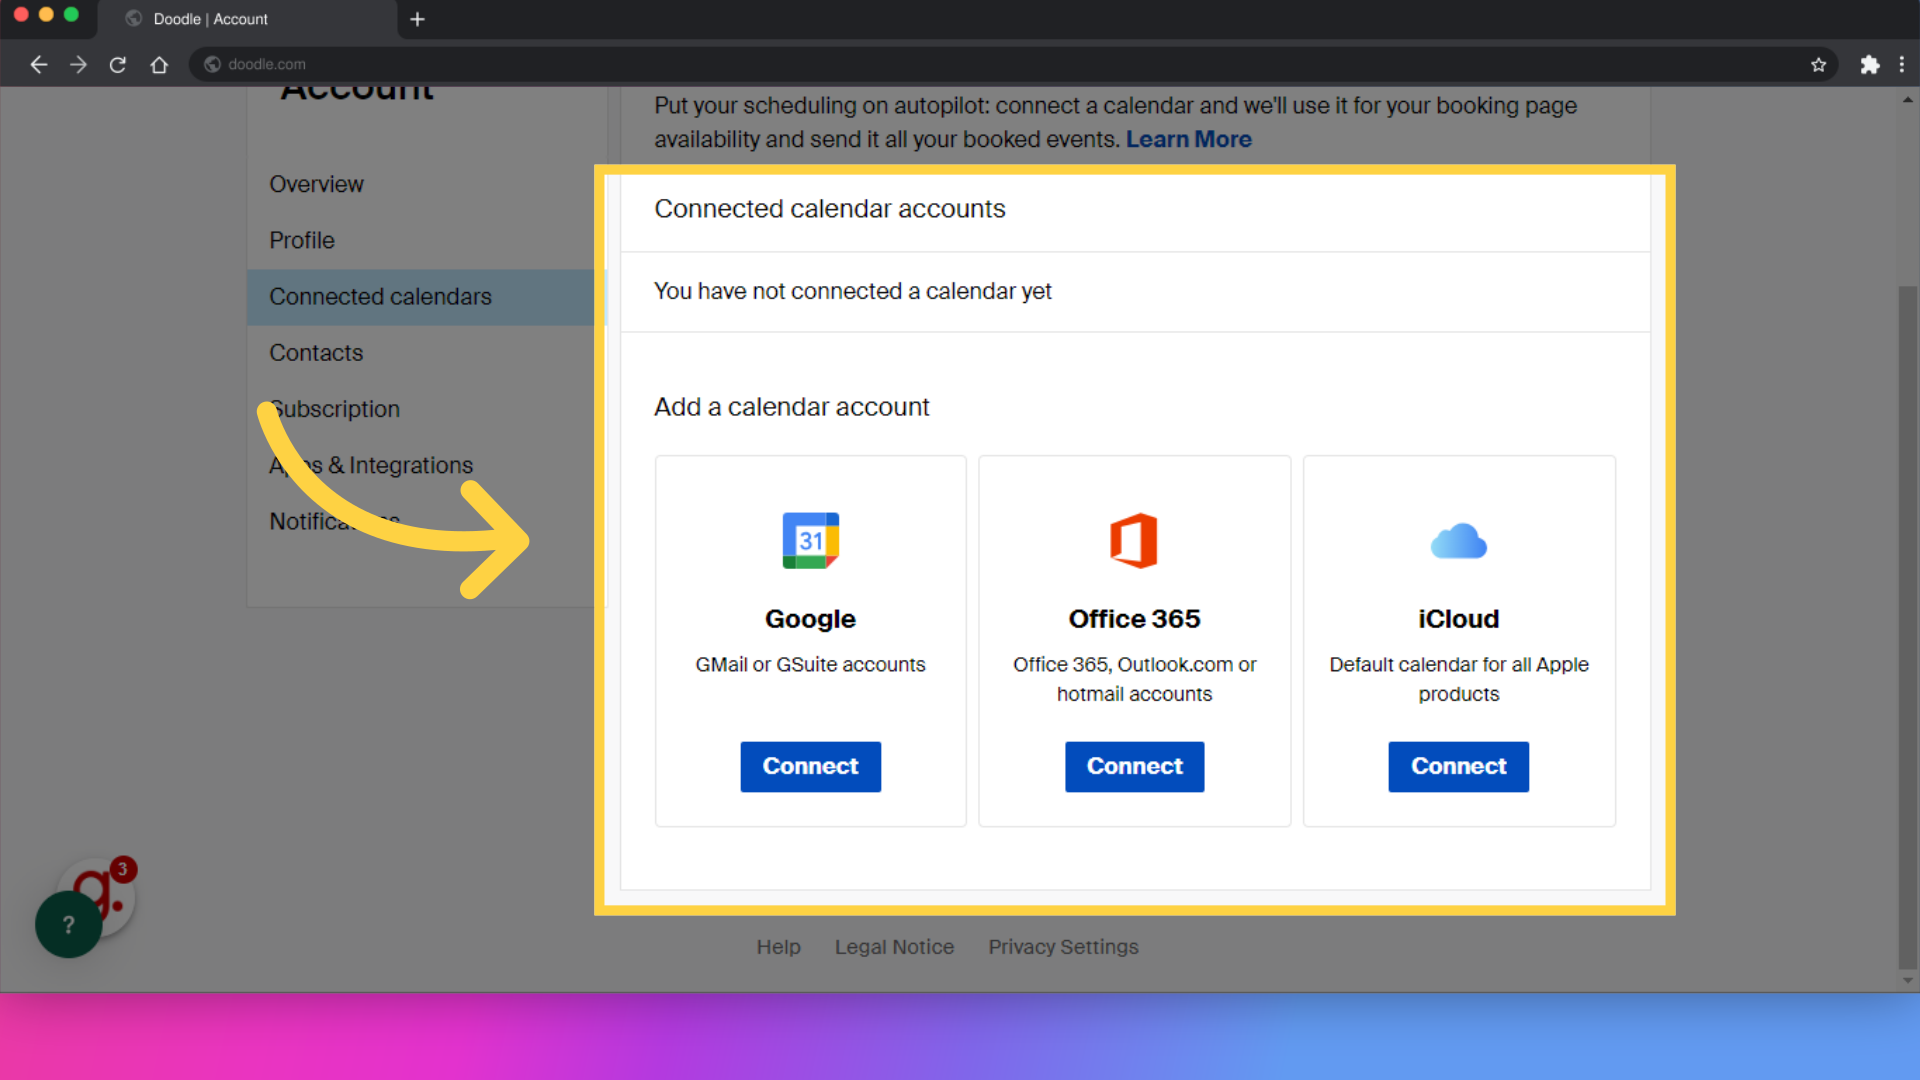Click the Google Calendar icon
The image size is (1920, 1080).
[810, 541]
